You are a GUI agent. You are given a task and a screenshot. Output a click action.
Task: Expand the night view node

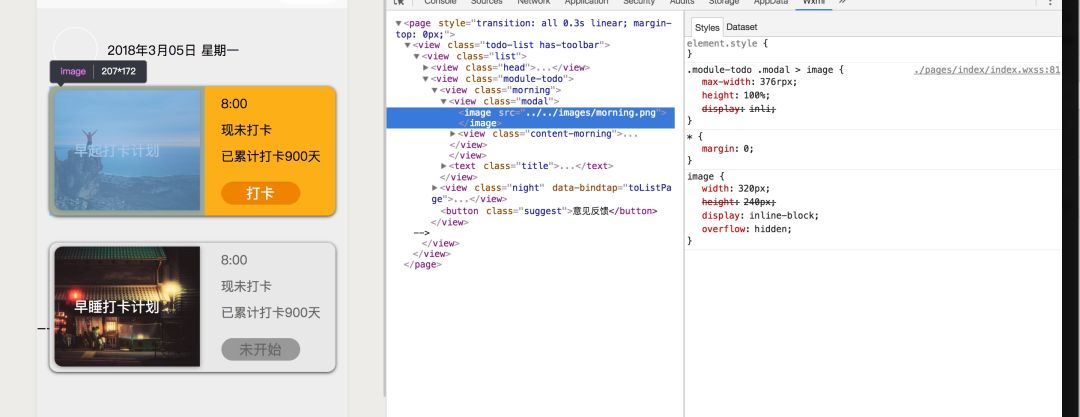435,187
